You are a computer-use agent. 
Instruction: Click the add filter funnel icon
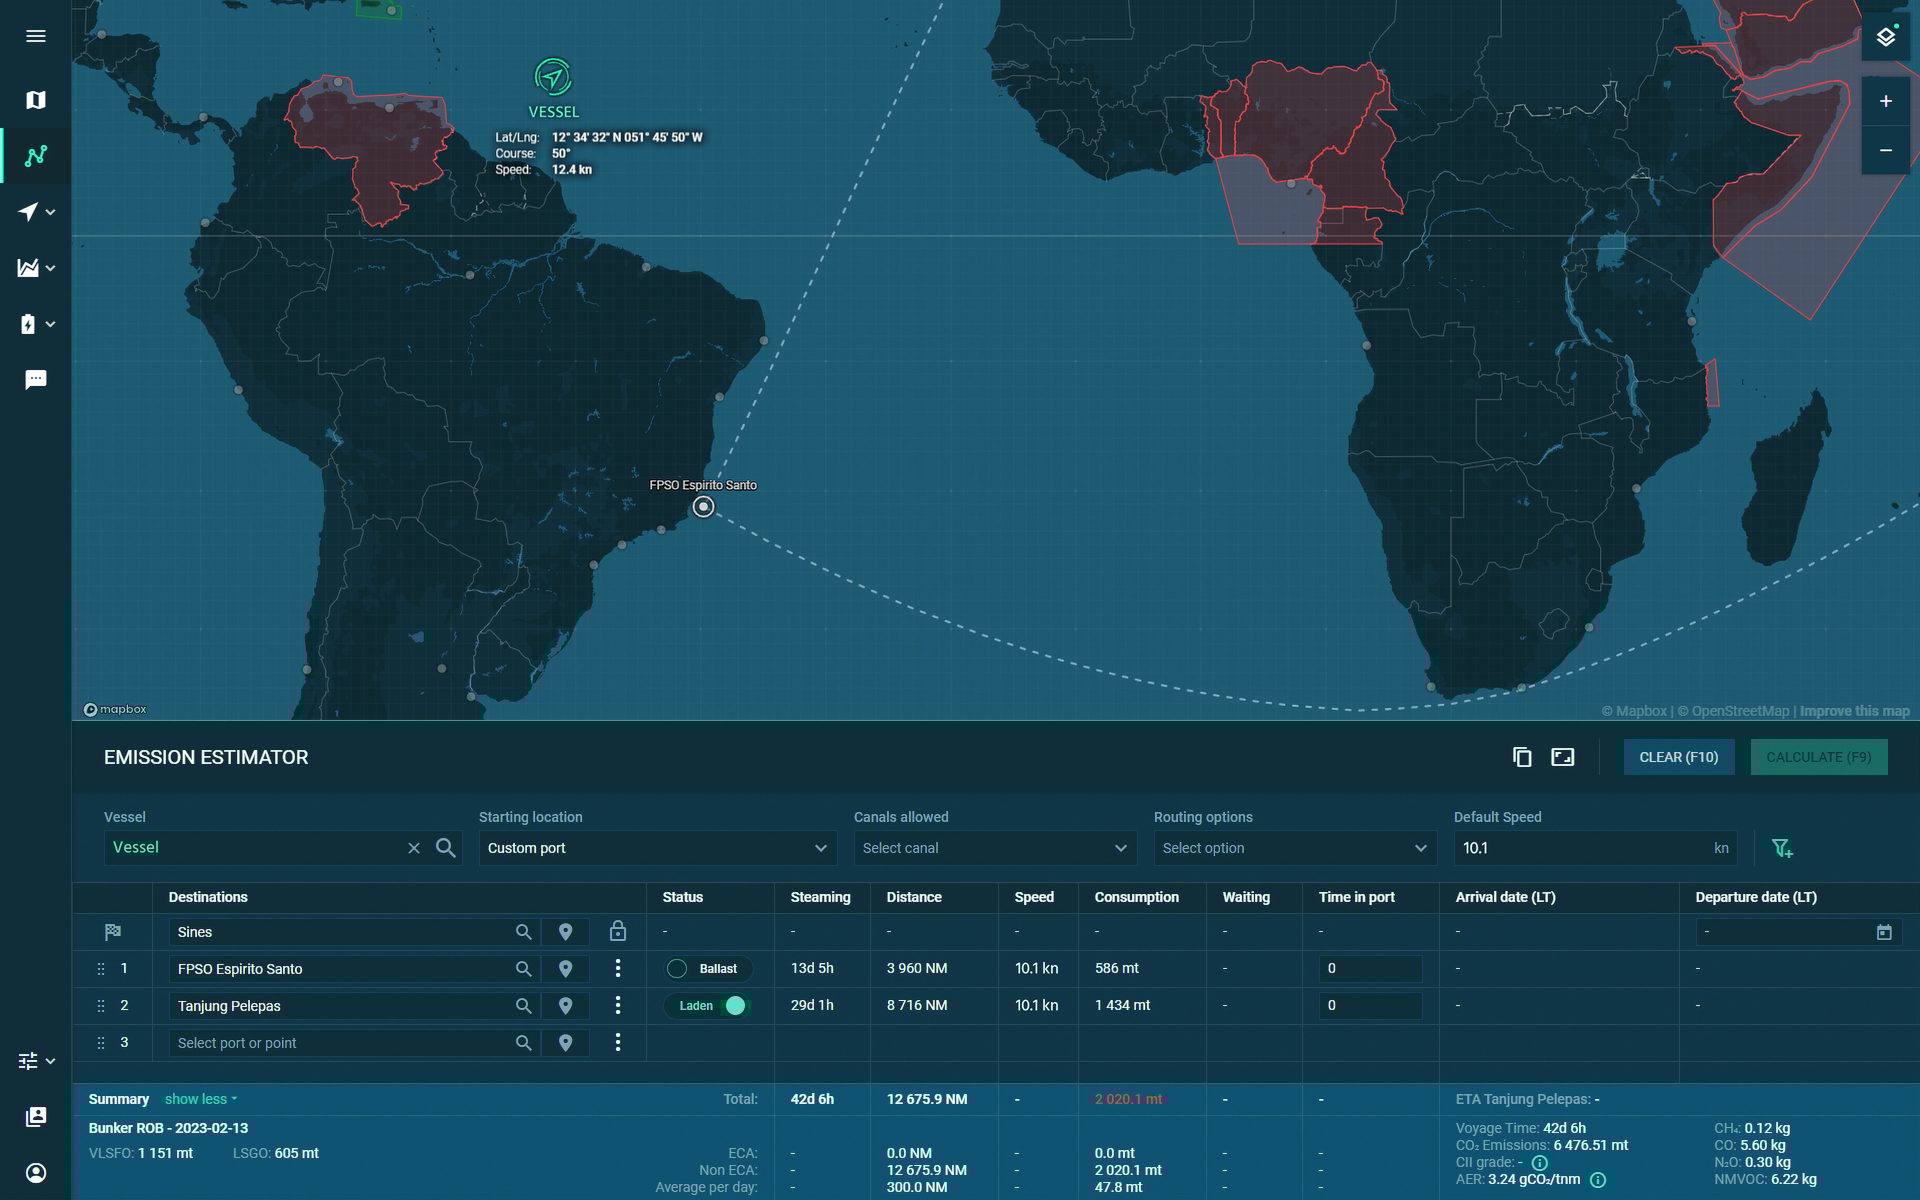tap(1782, 848)
